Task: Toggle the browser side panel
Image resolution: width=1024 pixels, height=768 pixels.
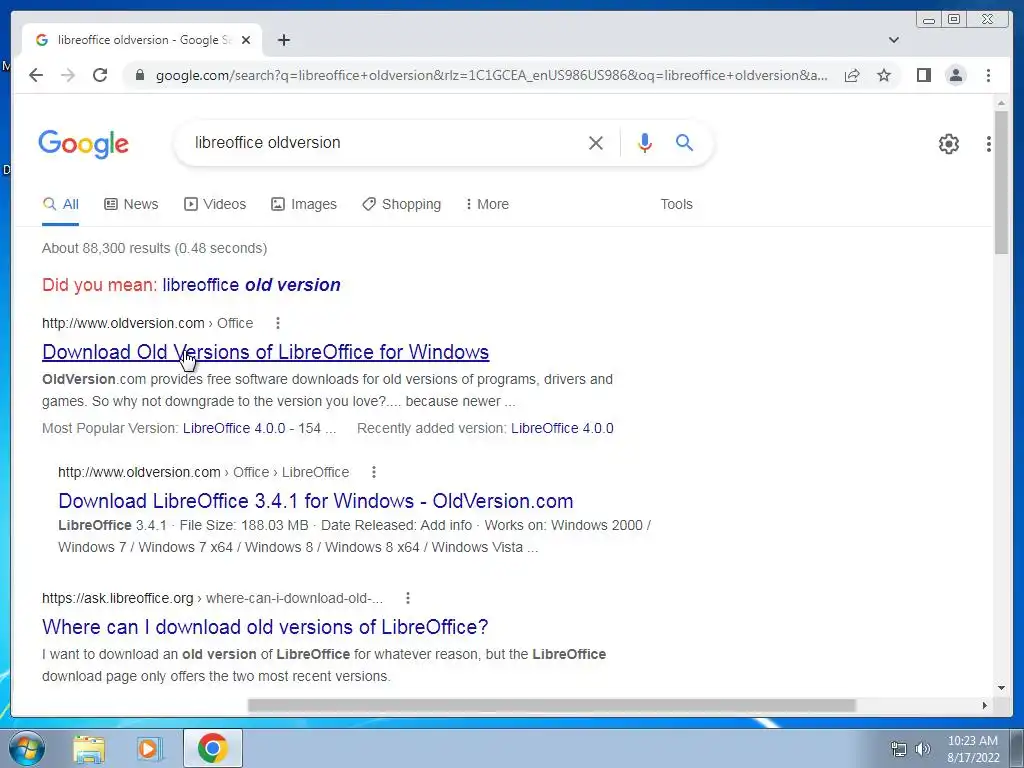Action: coord(923,75)
